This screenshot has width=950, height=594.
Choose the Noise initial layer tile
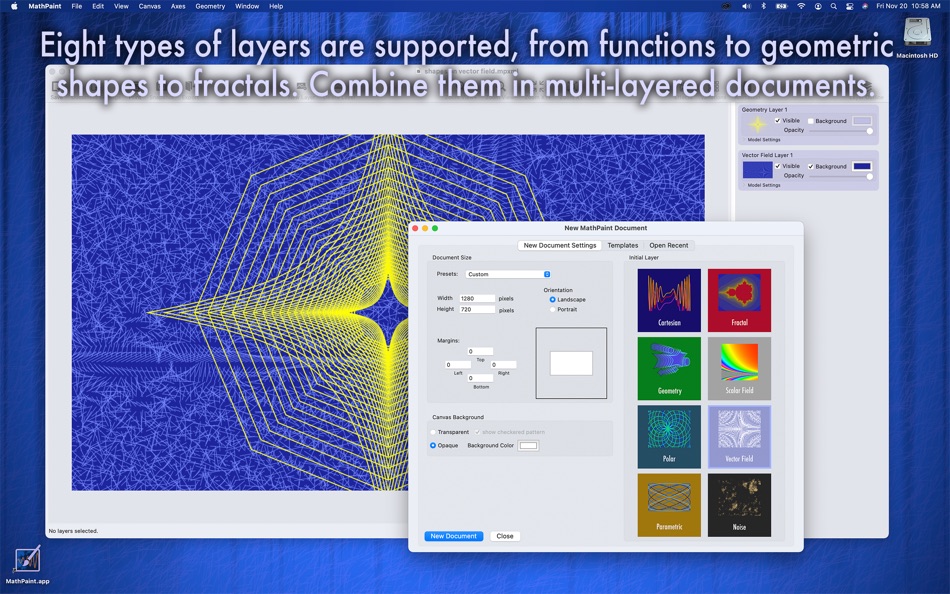[x=739, y=505]
